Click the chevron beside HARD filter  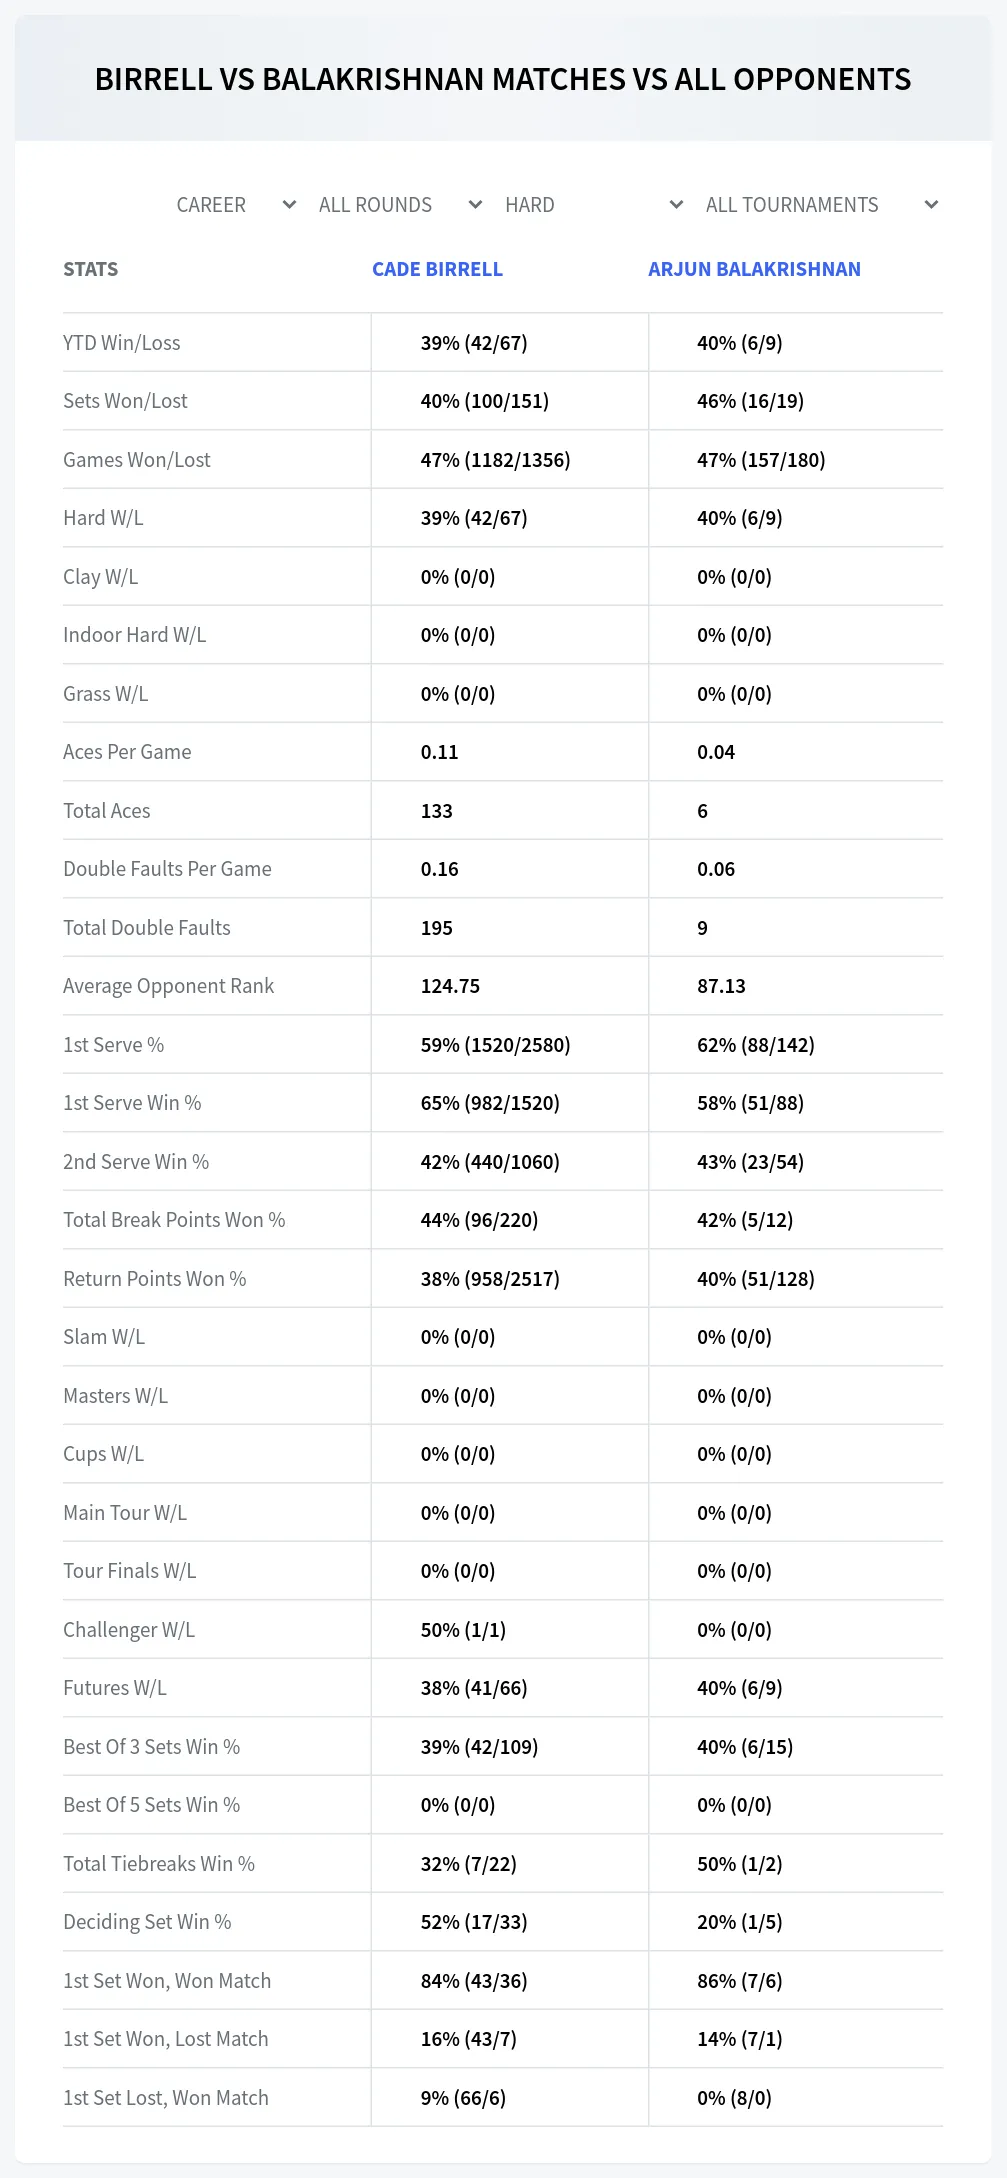676,205
